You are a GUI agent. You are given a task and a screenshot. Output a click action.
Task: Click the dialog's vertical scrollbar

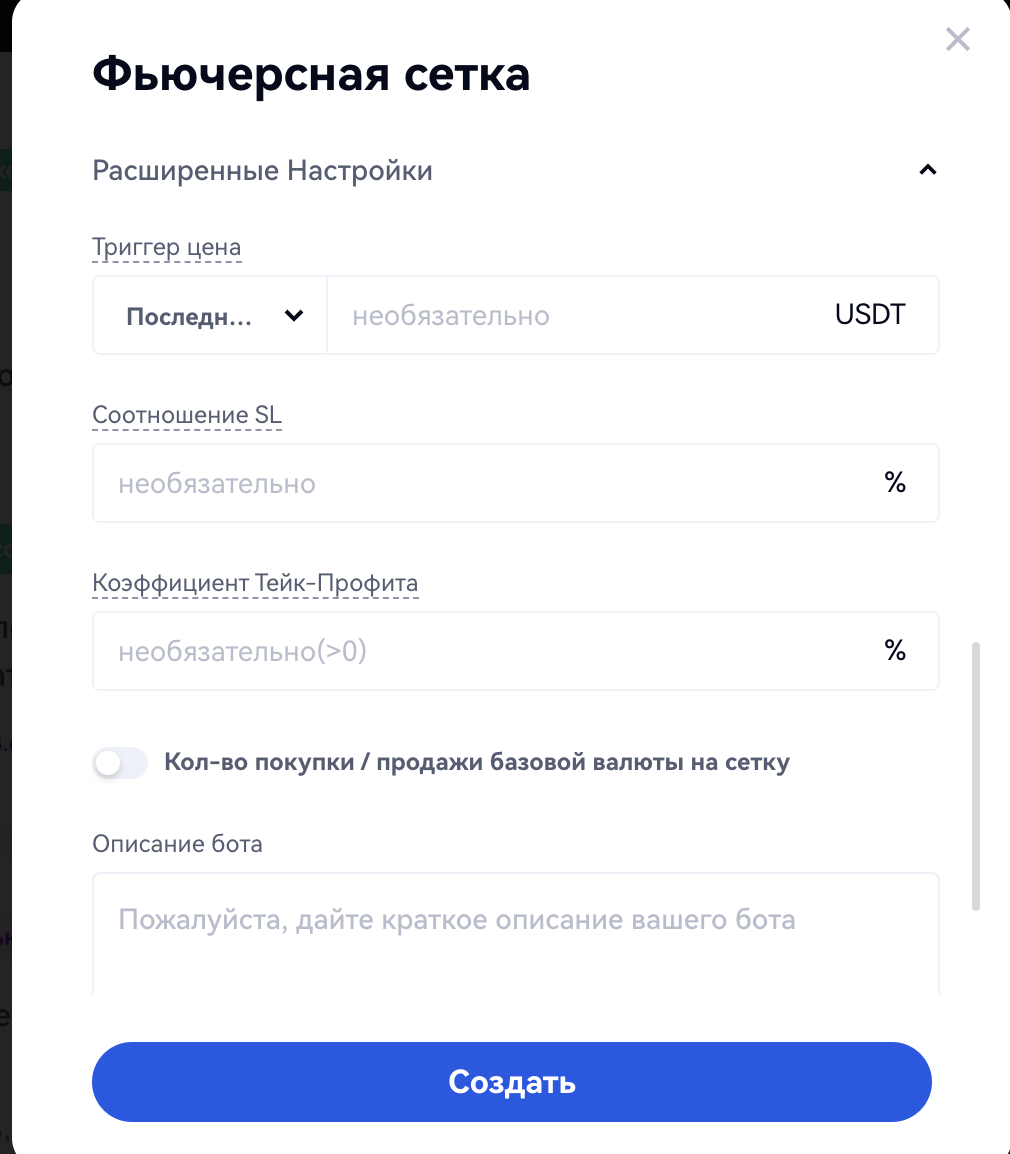(976, 776)
